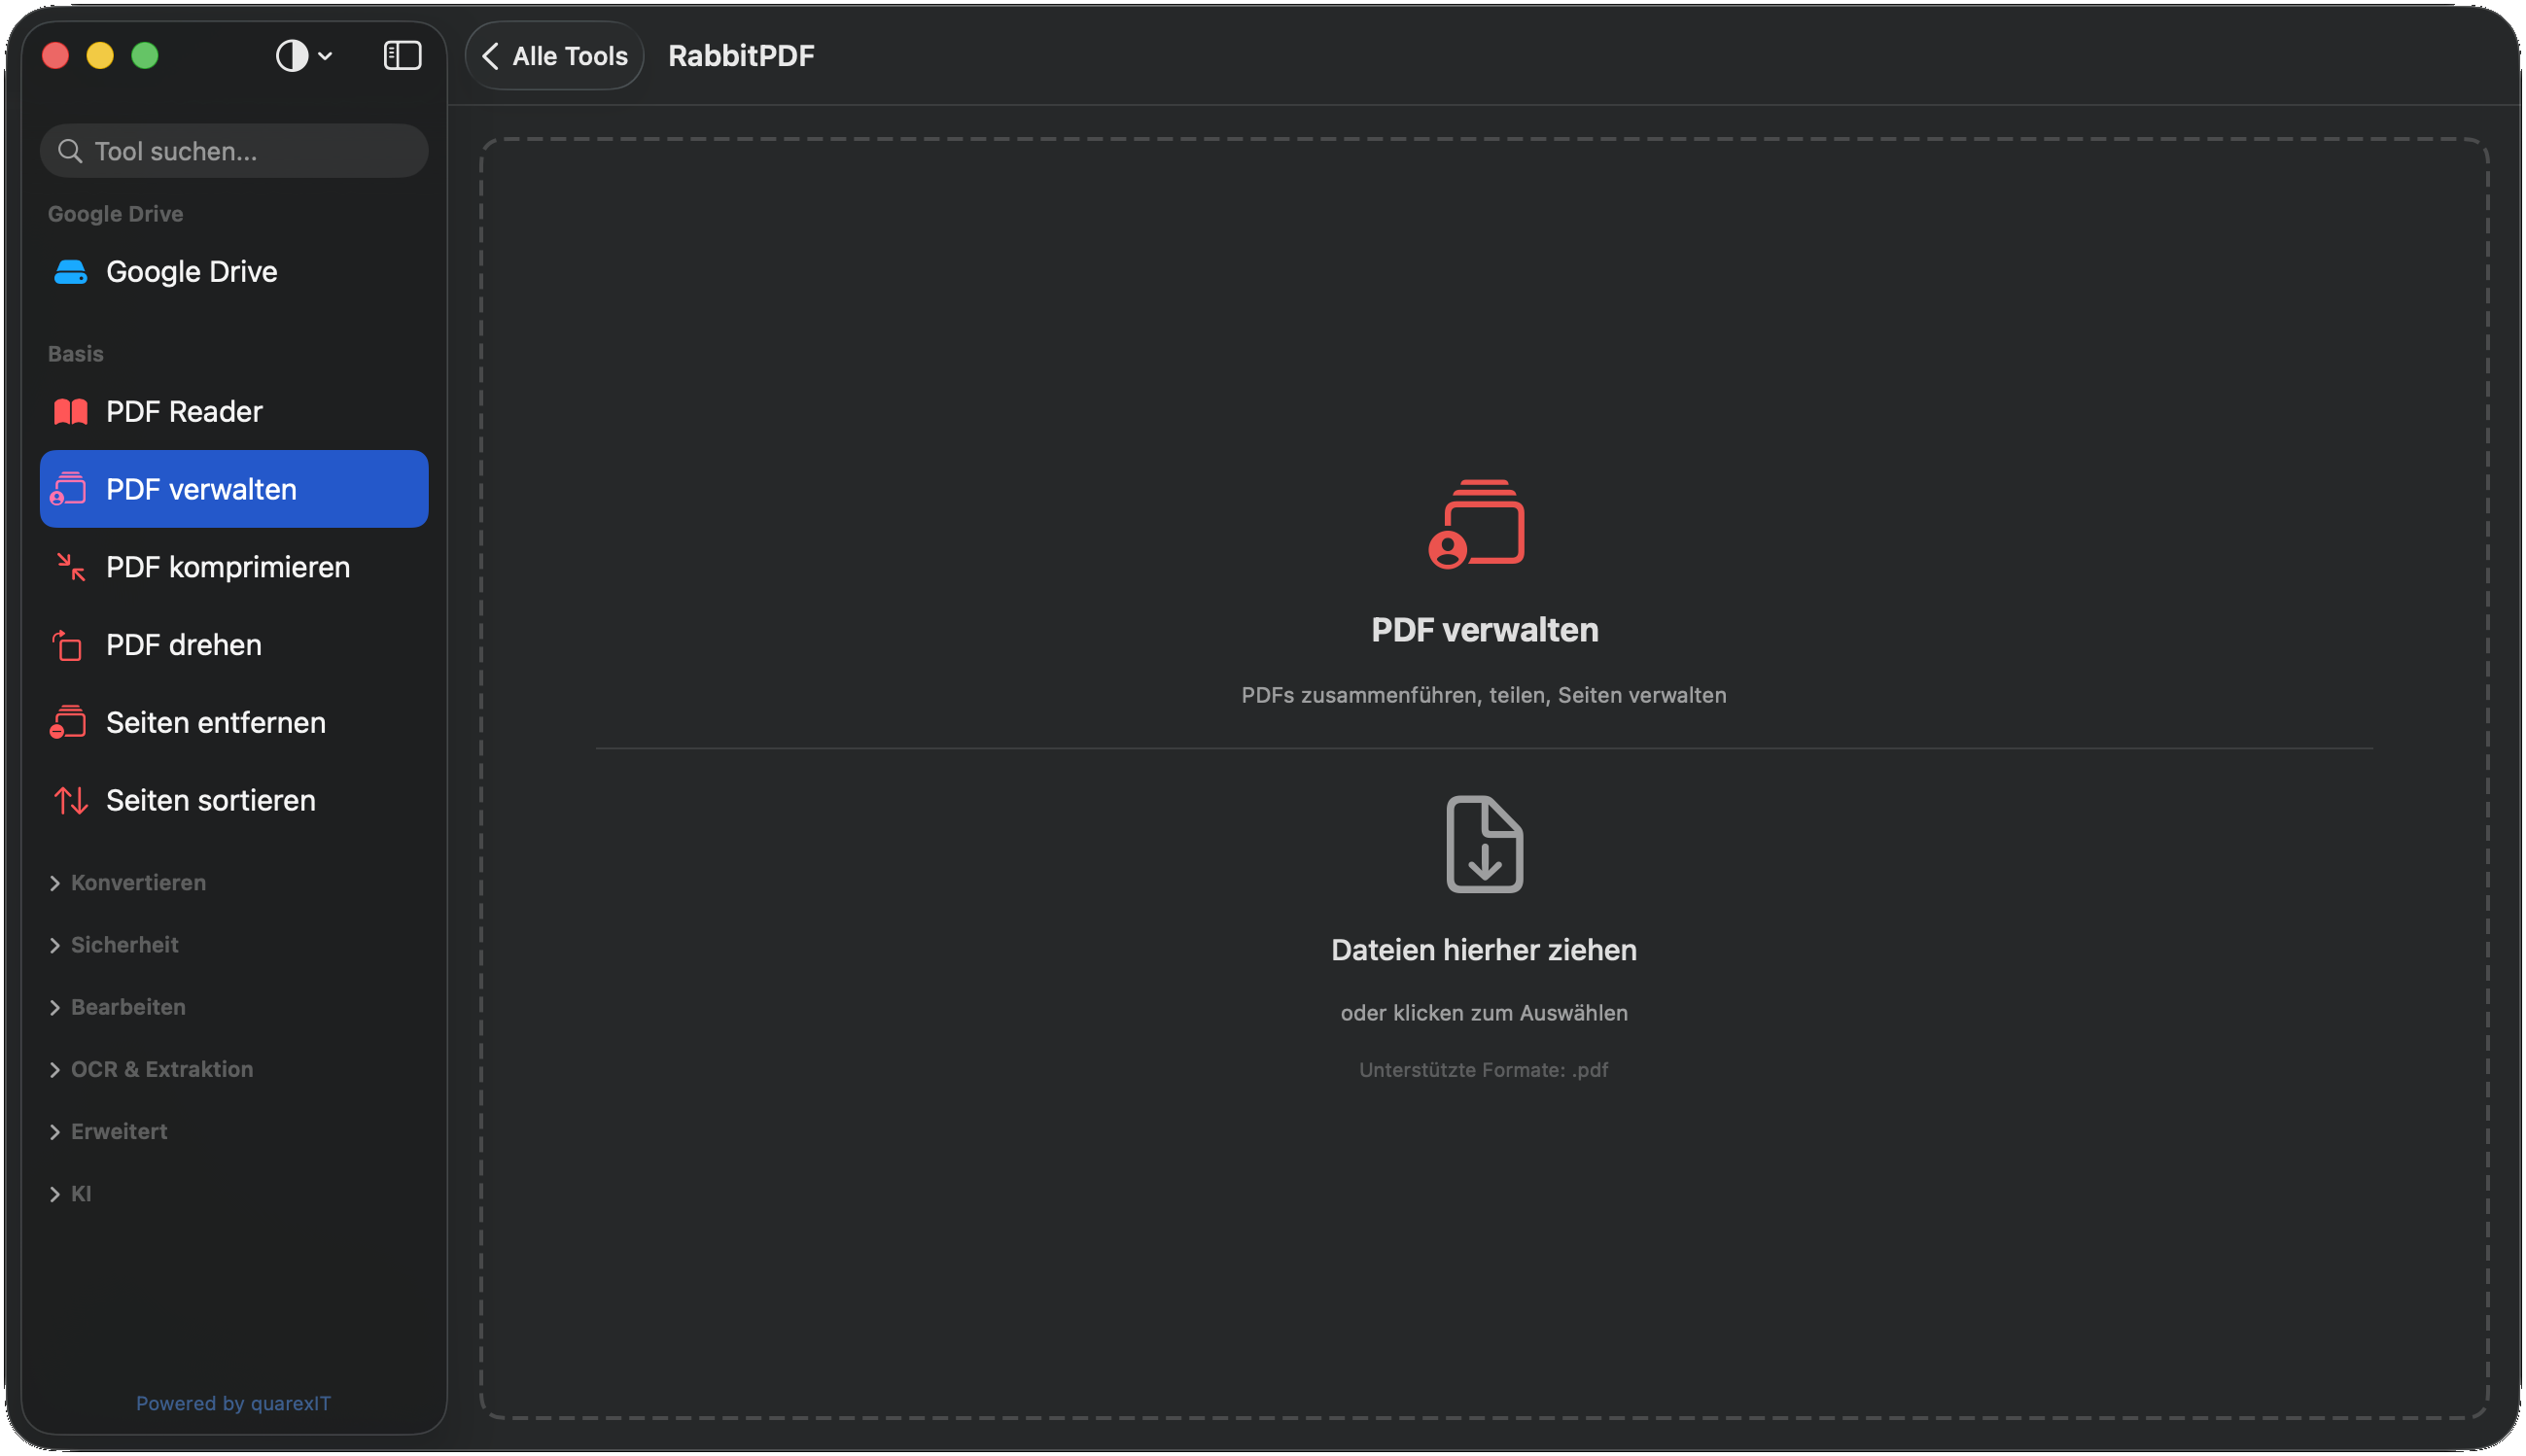The image size is (2526, 1456).
Task: Click the 'Unterstützte Formate: .pdf' text
Action: coord(1484,1070)
